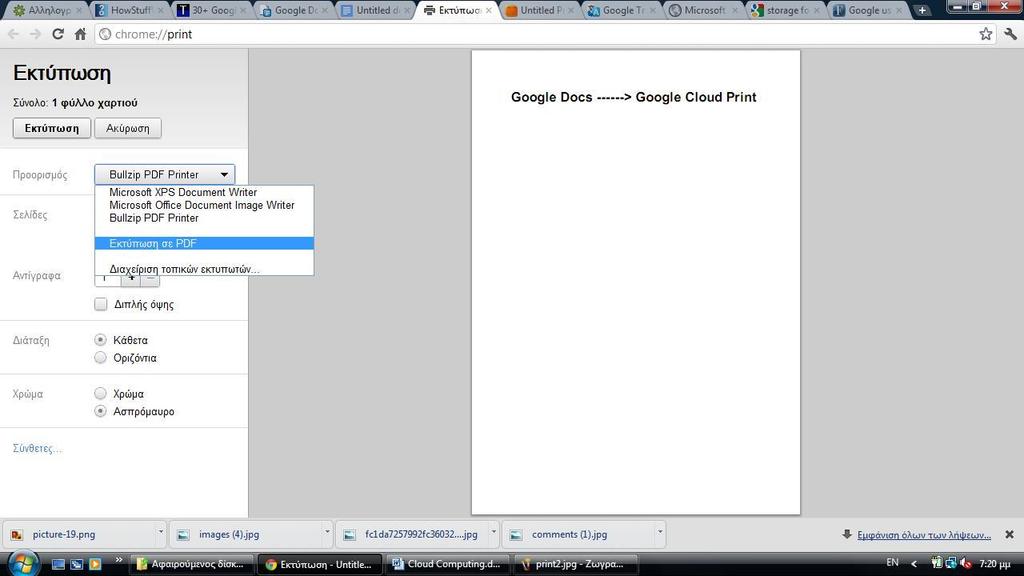Expand quick launch overflow chevron
This screenshot has width=1024, height=576.
118,560
